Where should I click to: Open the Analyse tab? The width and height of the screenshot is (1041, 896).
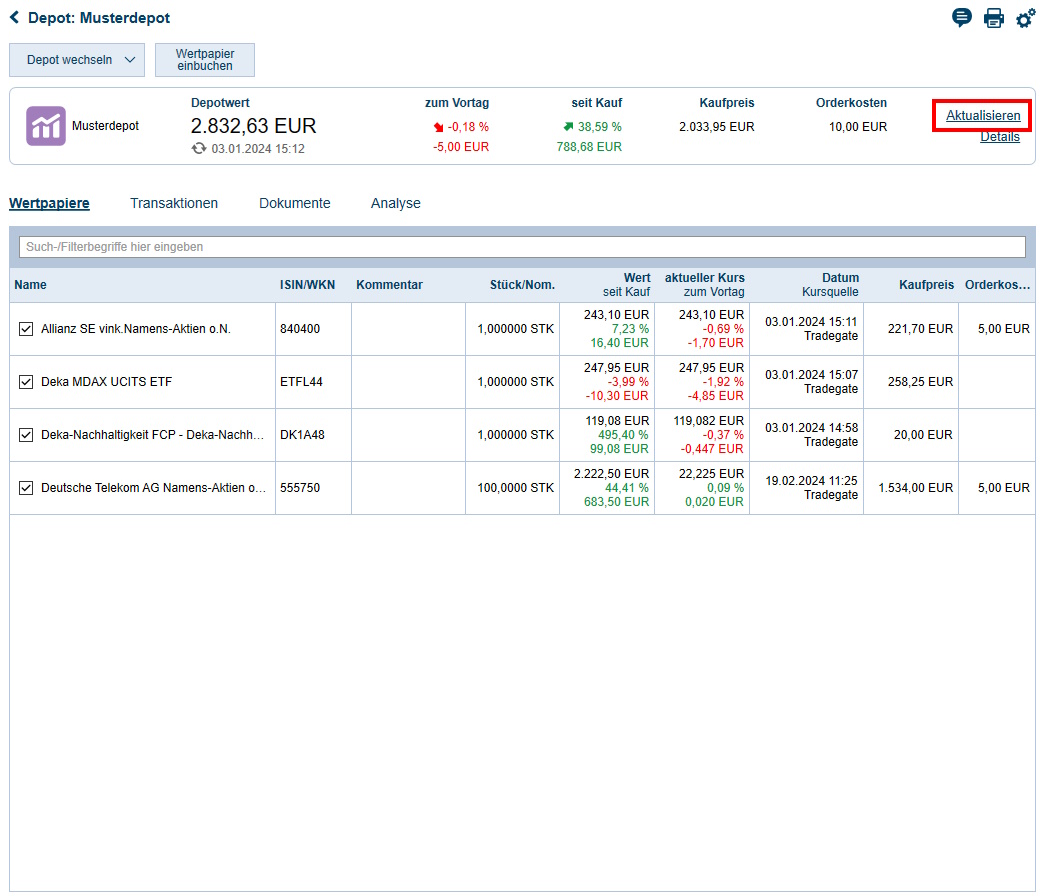[396, 203]
